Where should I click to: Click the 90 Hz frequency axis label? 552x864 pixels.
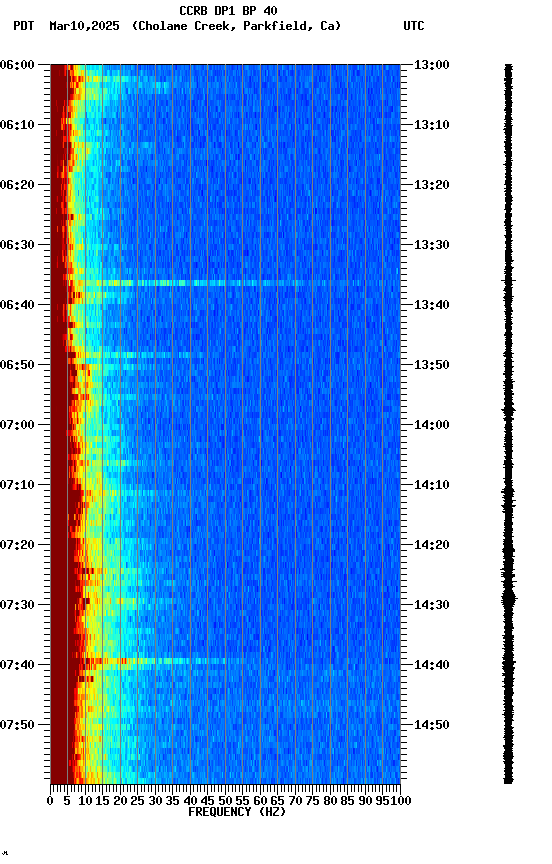pyautogui.click(x=365, y=801)
